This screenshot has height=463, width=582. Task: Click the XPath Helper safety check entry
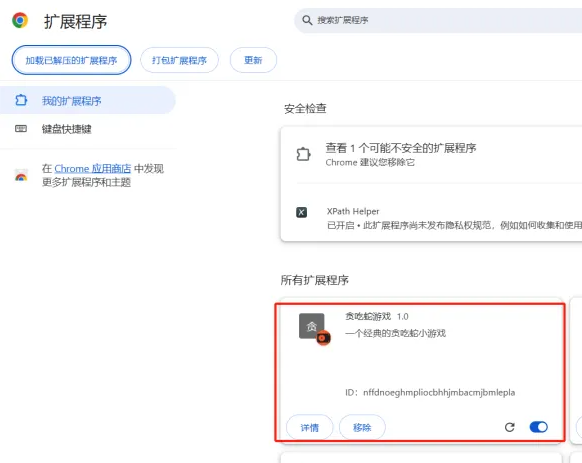point(431,218)
